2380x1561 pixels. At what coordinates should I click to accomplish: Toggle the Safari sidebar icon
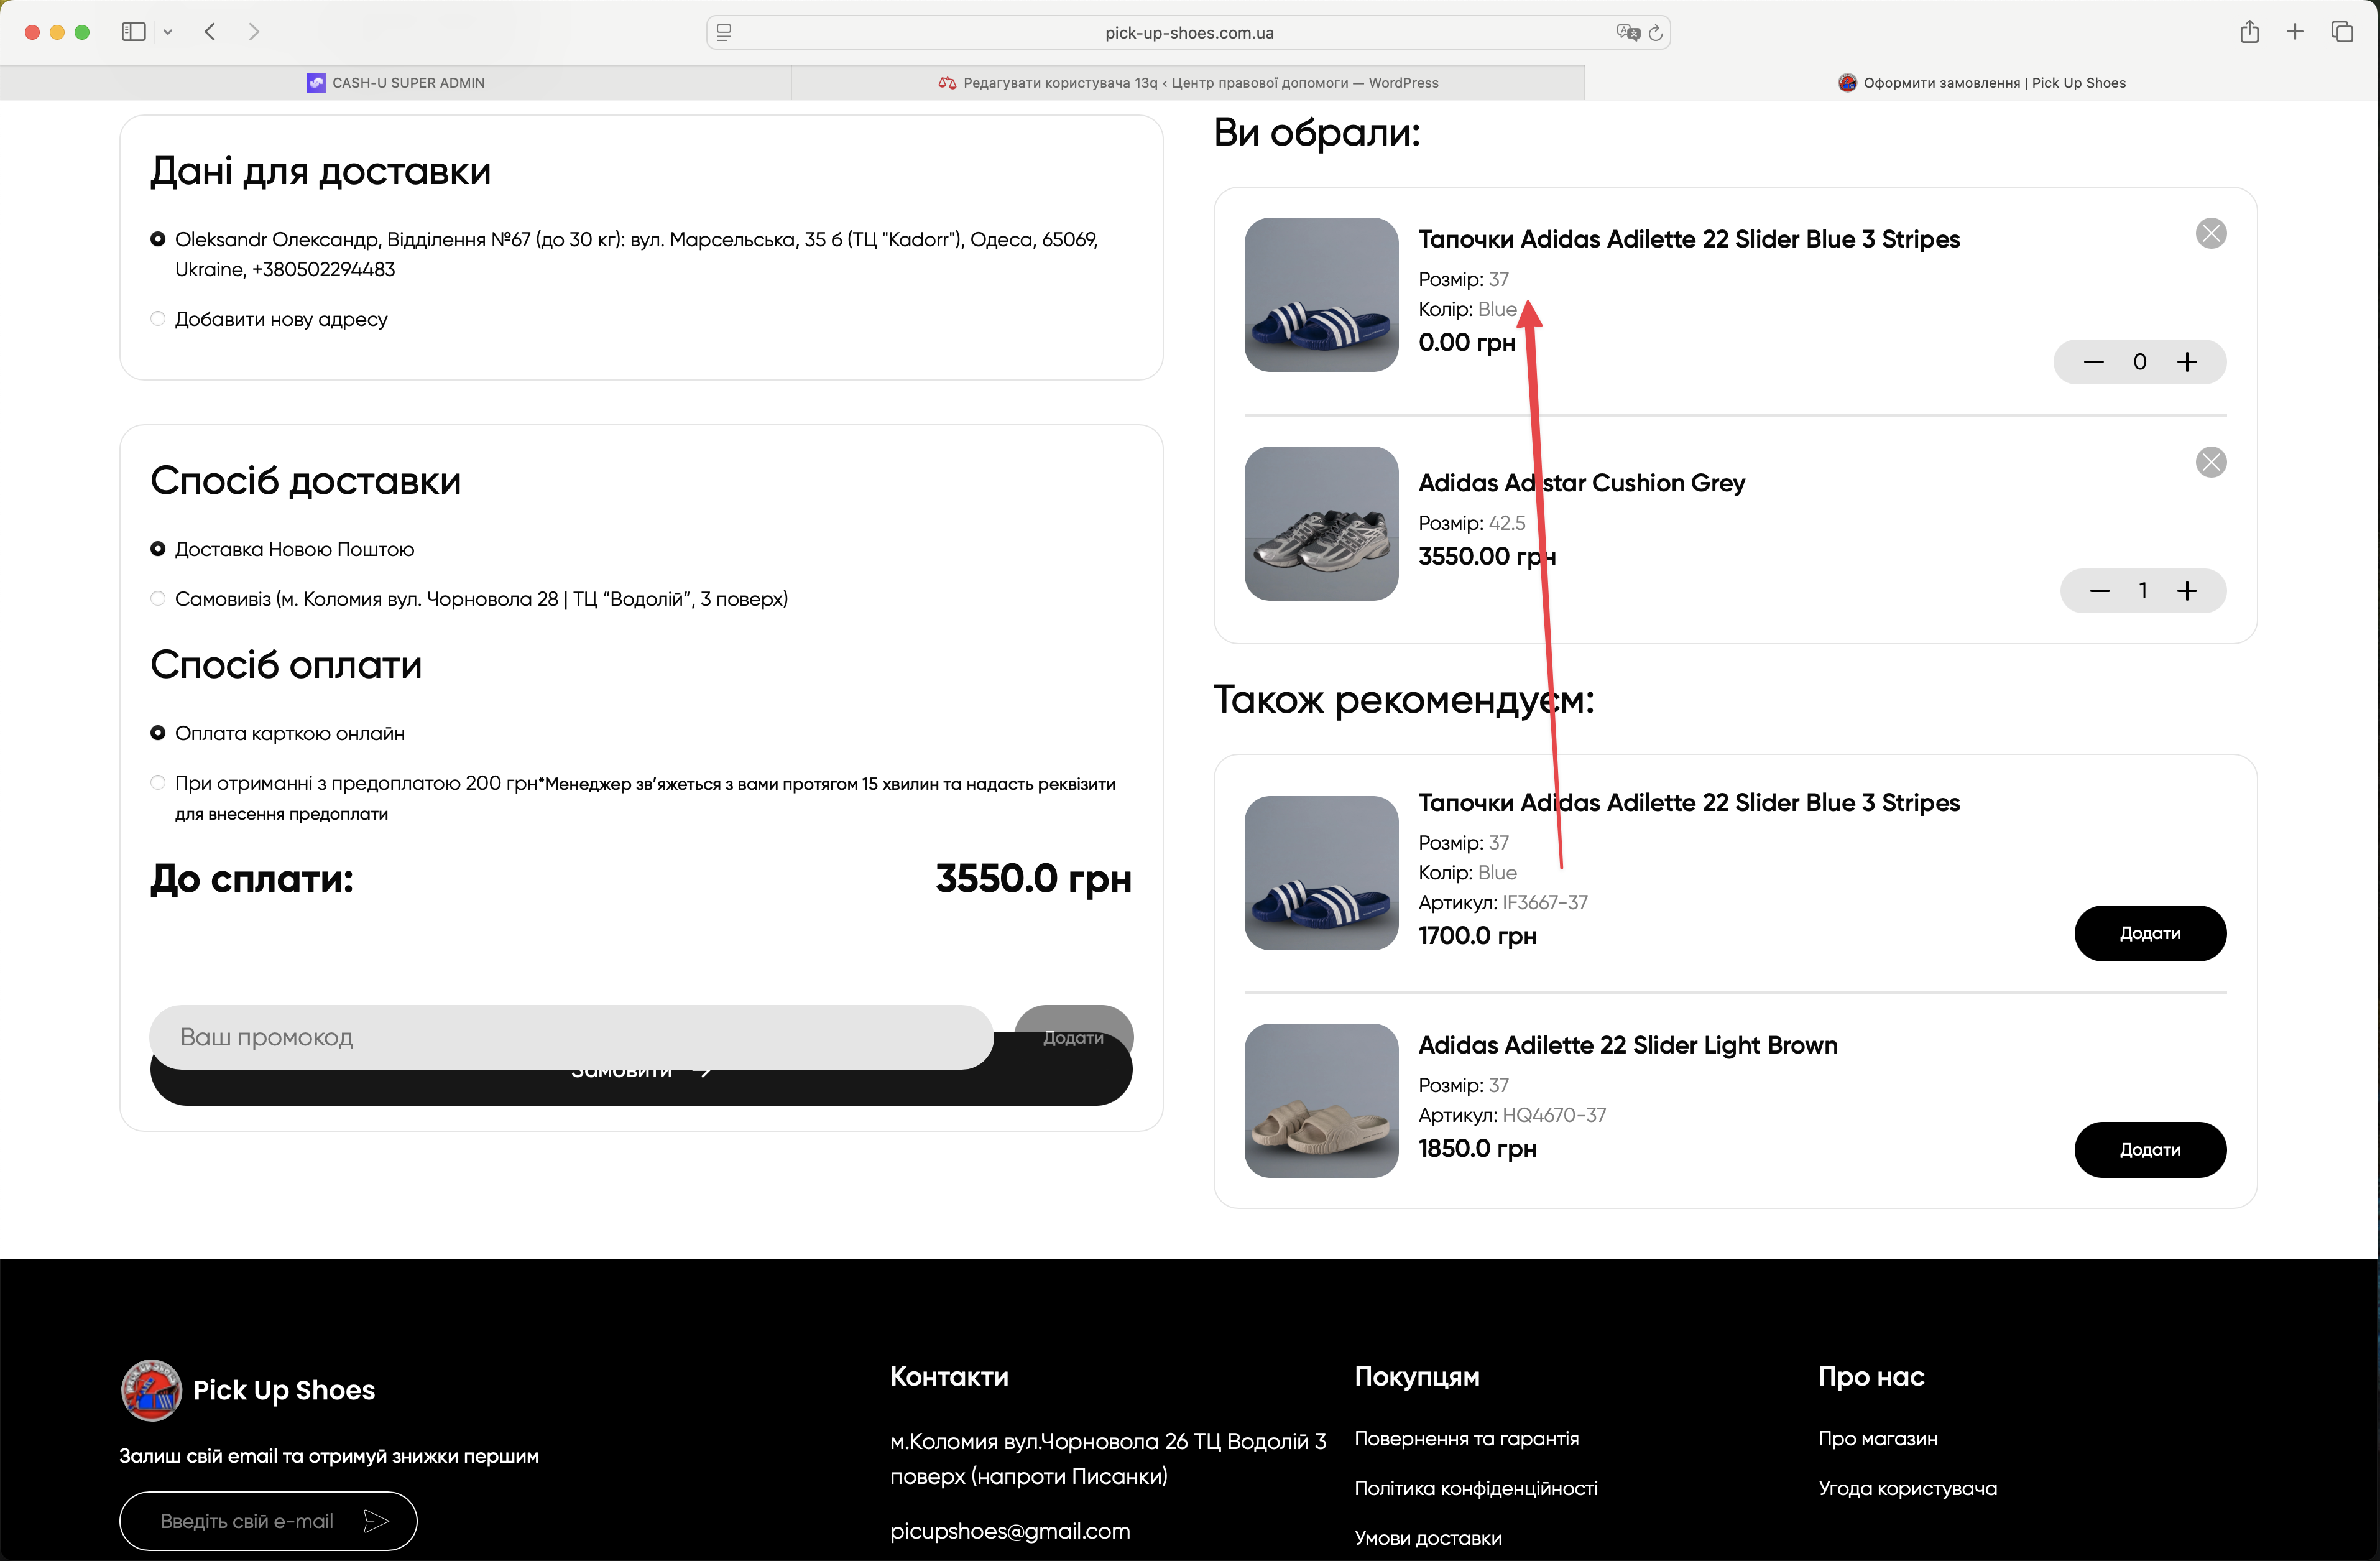133,32
